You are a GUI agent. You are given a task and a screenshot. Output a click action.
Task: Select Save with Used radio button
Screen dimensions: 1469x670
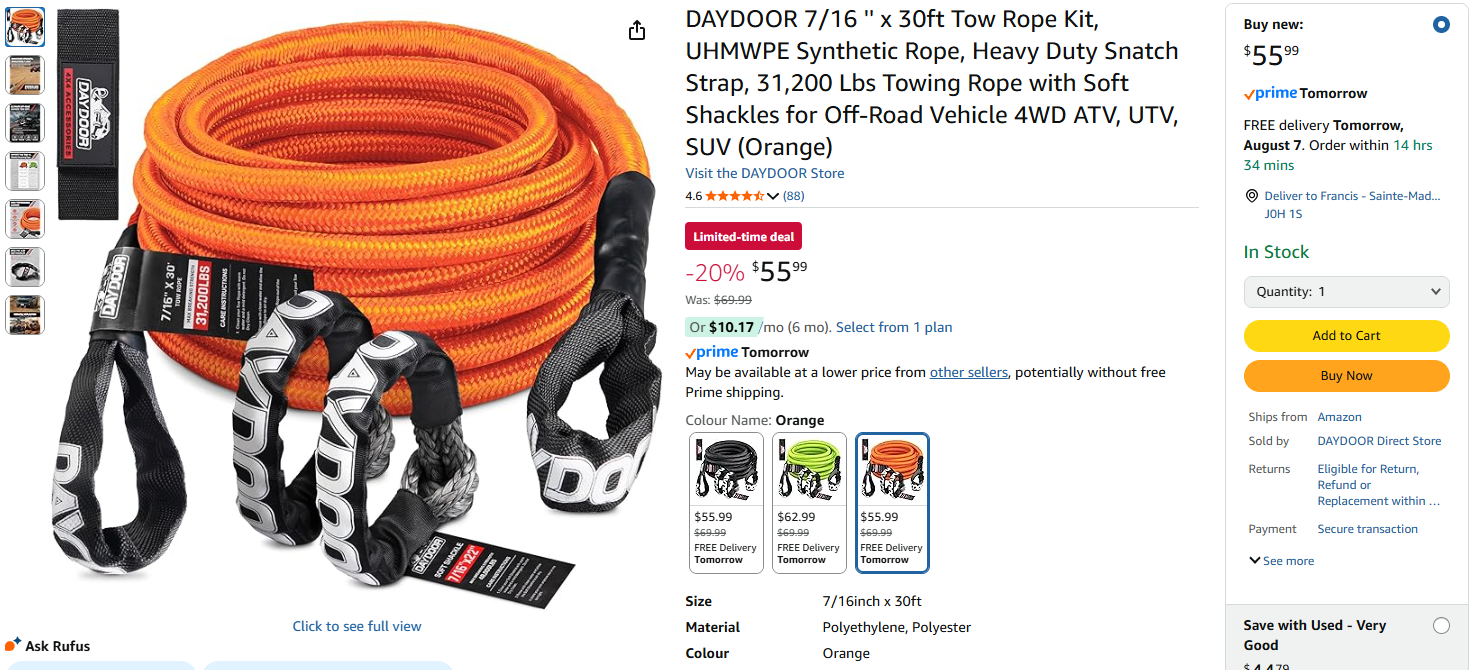click(1441, 626)
